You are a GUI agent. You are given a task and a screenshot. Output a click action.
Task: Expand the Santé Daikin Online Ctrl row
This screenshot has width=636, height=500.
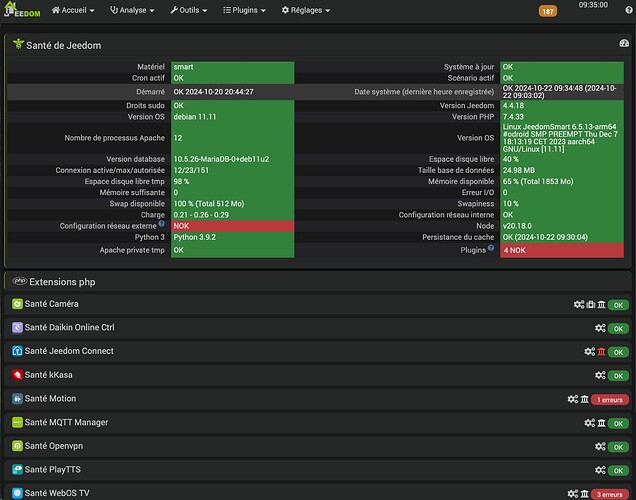coord(318,328)
